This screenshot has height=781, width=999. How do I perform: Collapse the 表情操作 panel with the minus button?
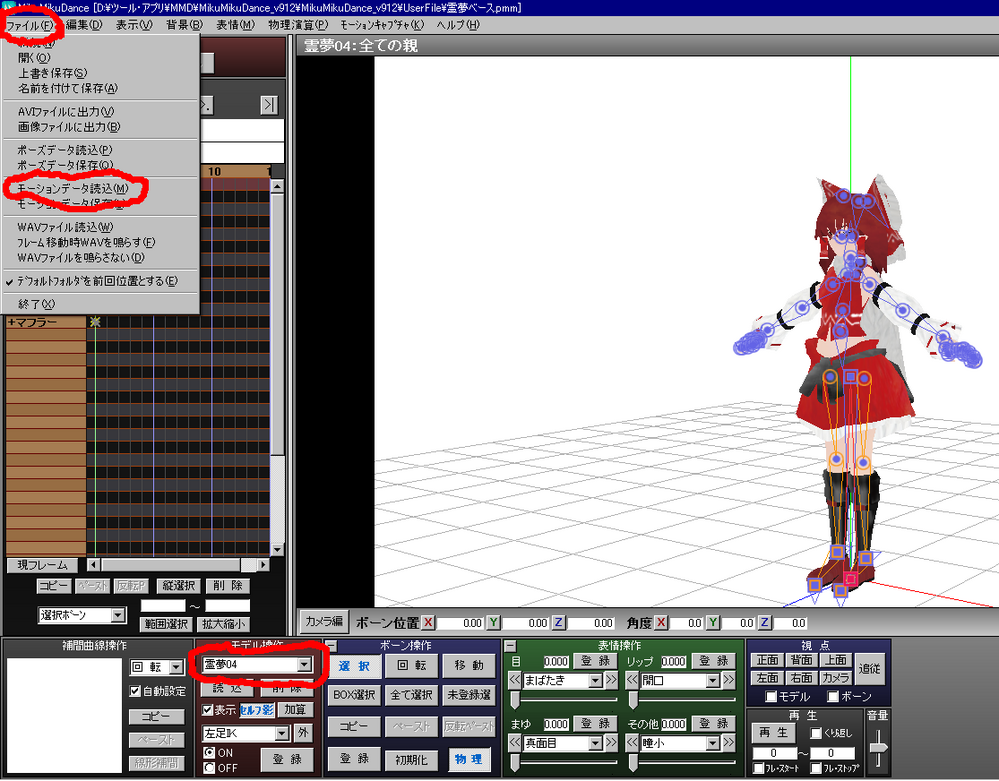click(x=510, y=645)
